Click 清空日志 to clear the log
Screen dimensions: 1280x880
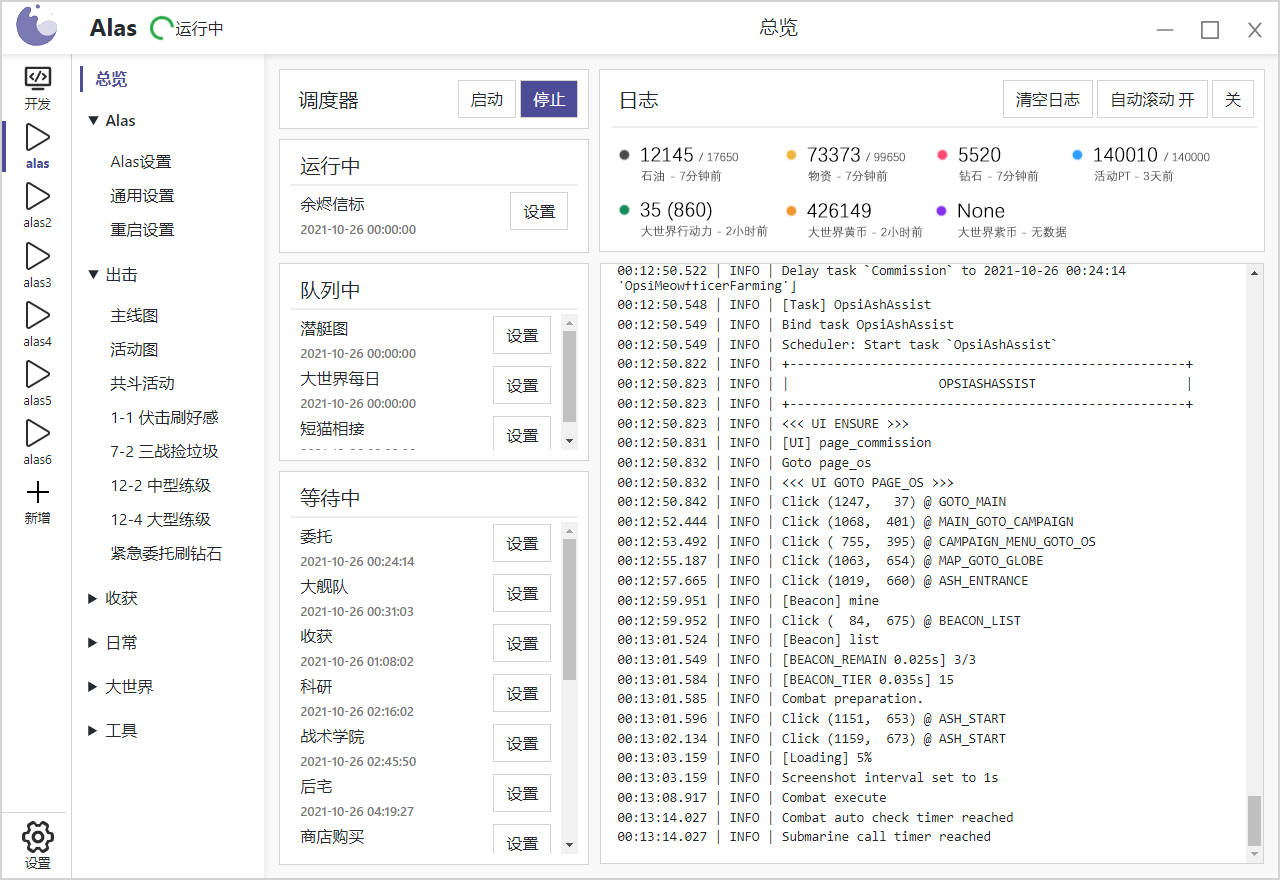1048,98
